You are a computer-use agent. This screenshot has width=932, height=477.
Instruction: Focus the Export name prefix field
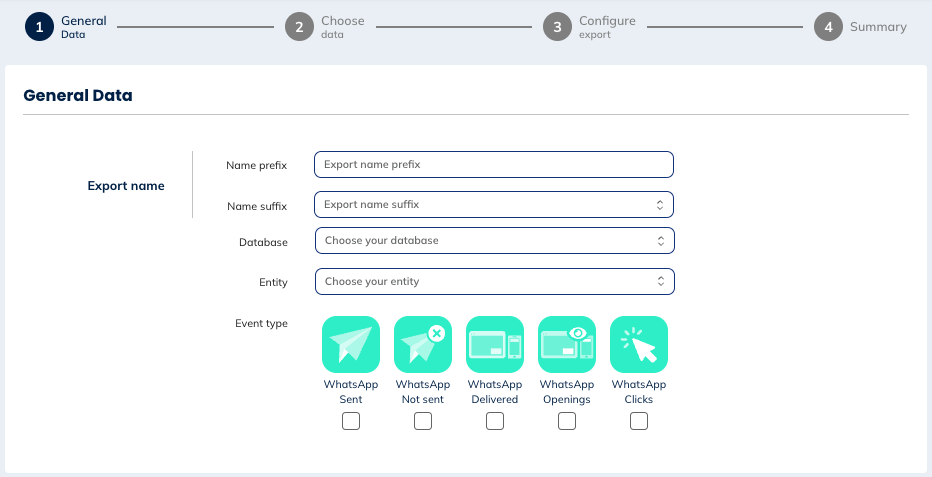point(494,165)
